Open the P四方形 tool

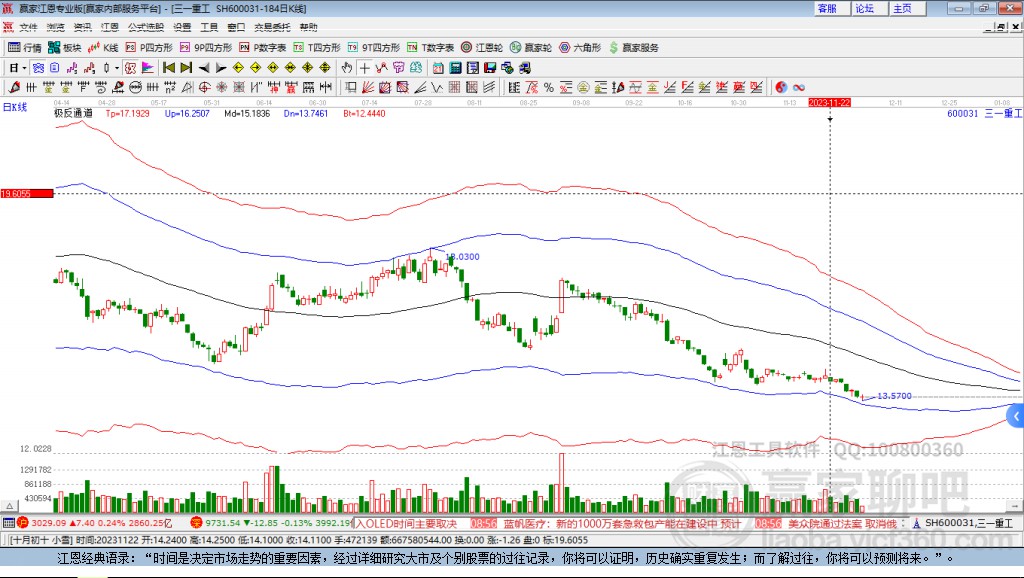click(149, 47)
